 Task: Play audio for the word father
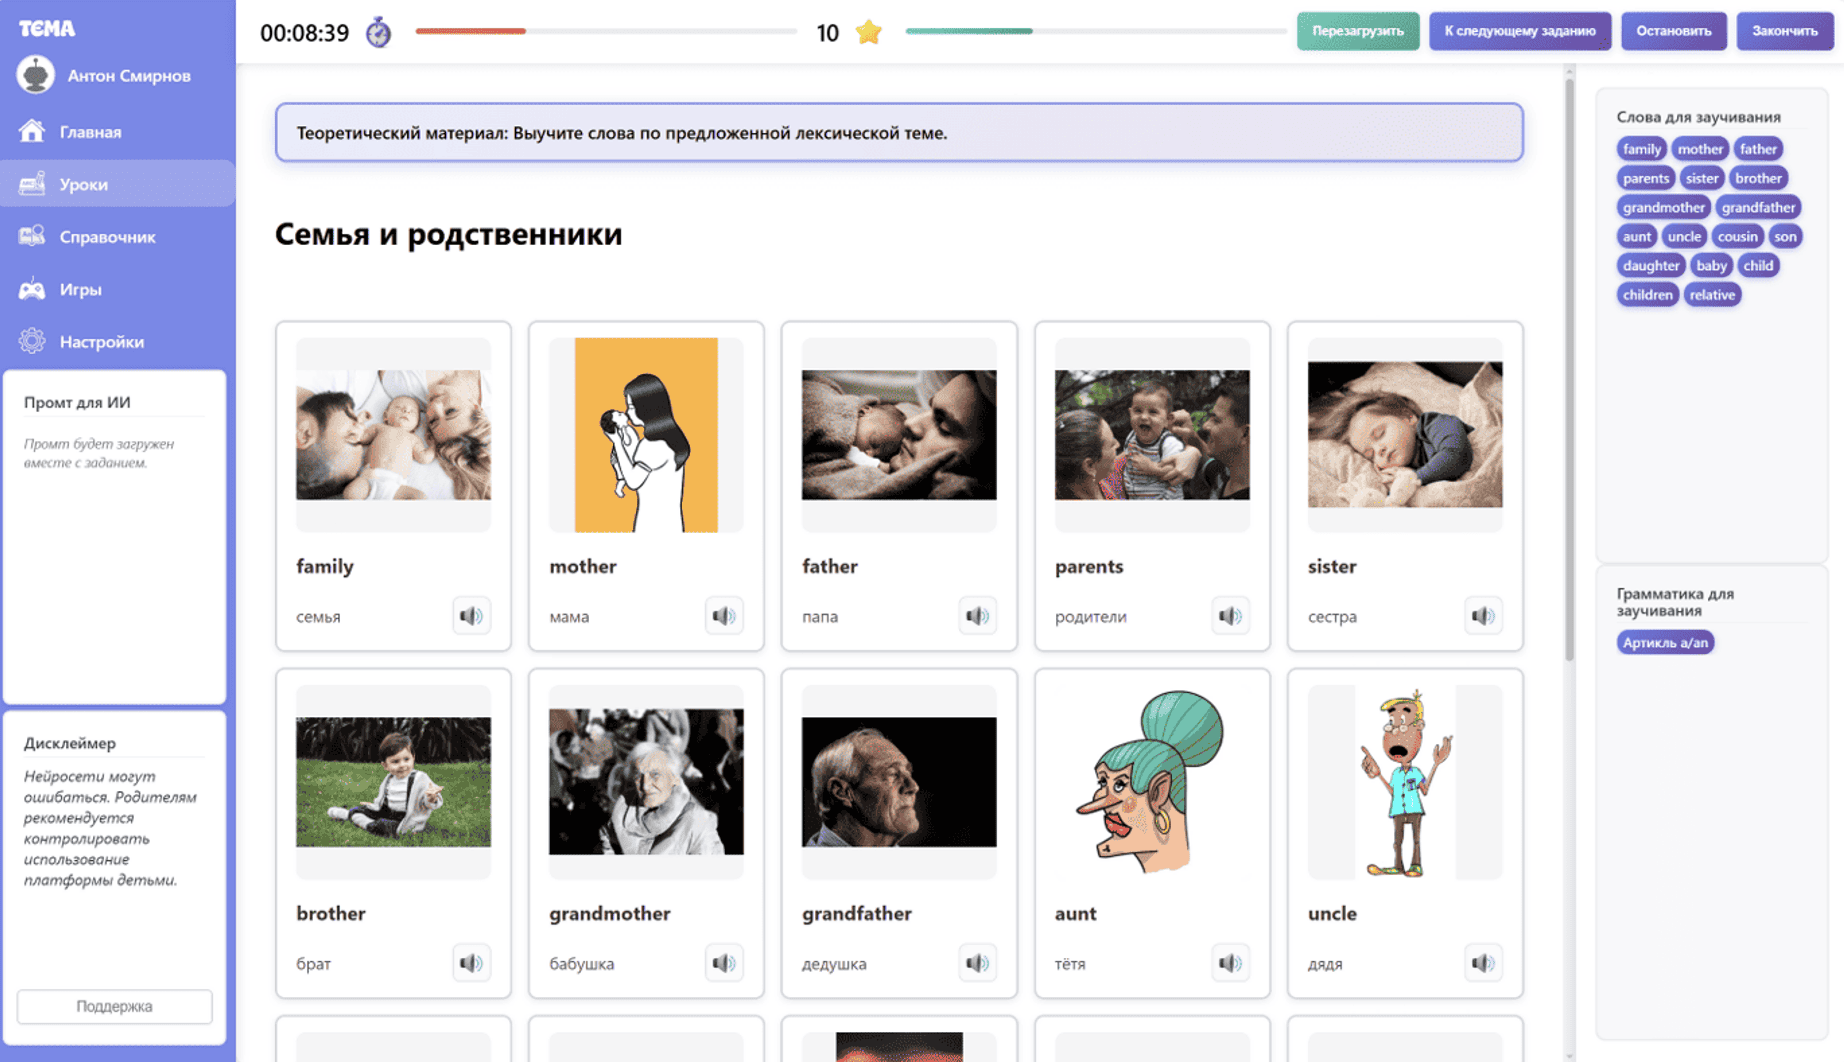pyautogui.click(x=977, y=616)
